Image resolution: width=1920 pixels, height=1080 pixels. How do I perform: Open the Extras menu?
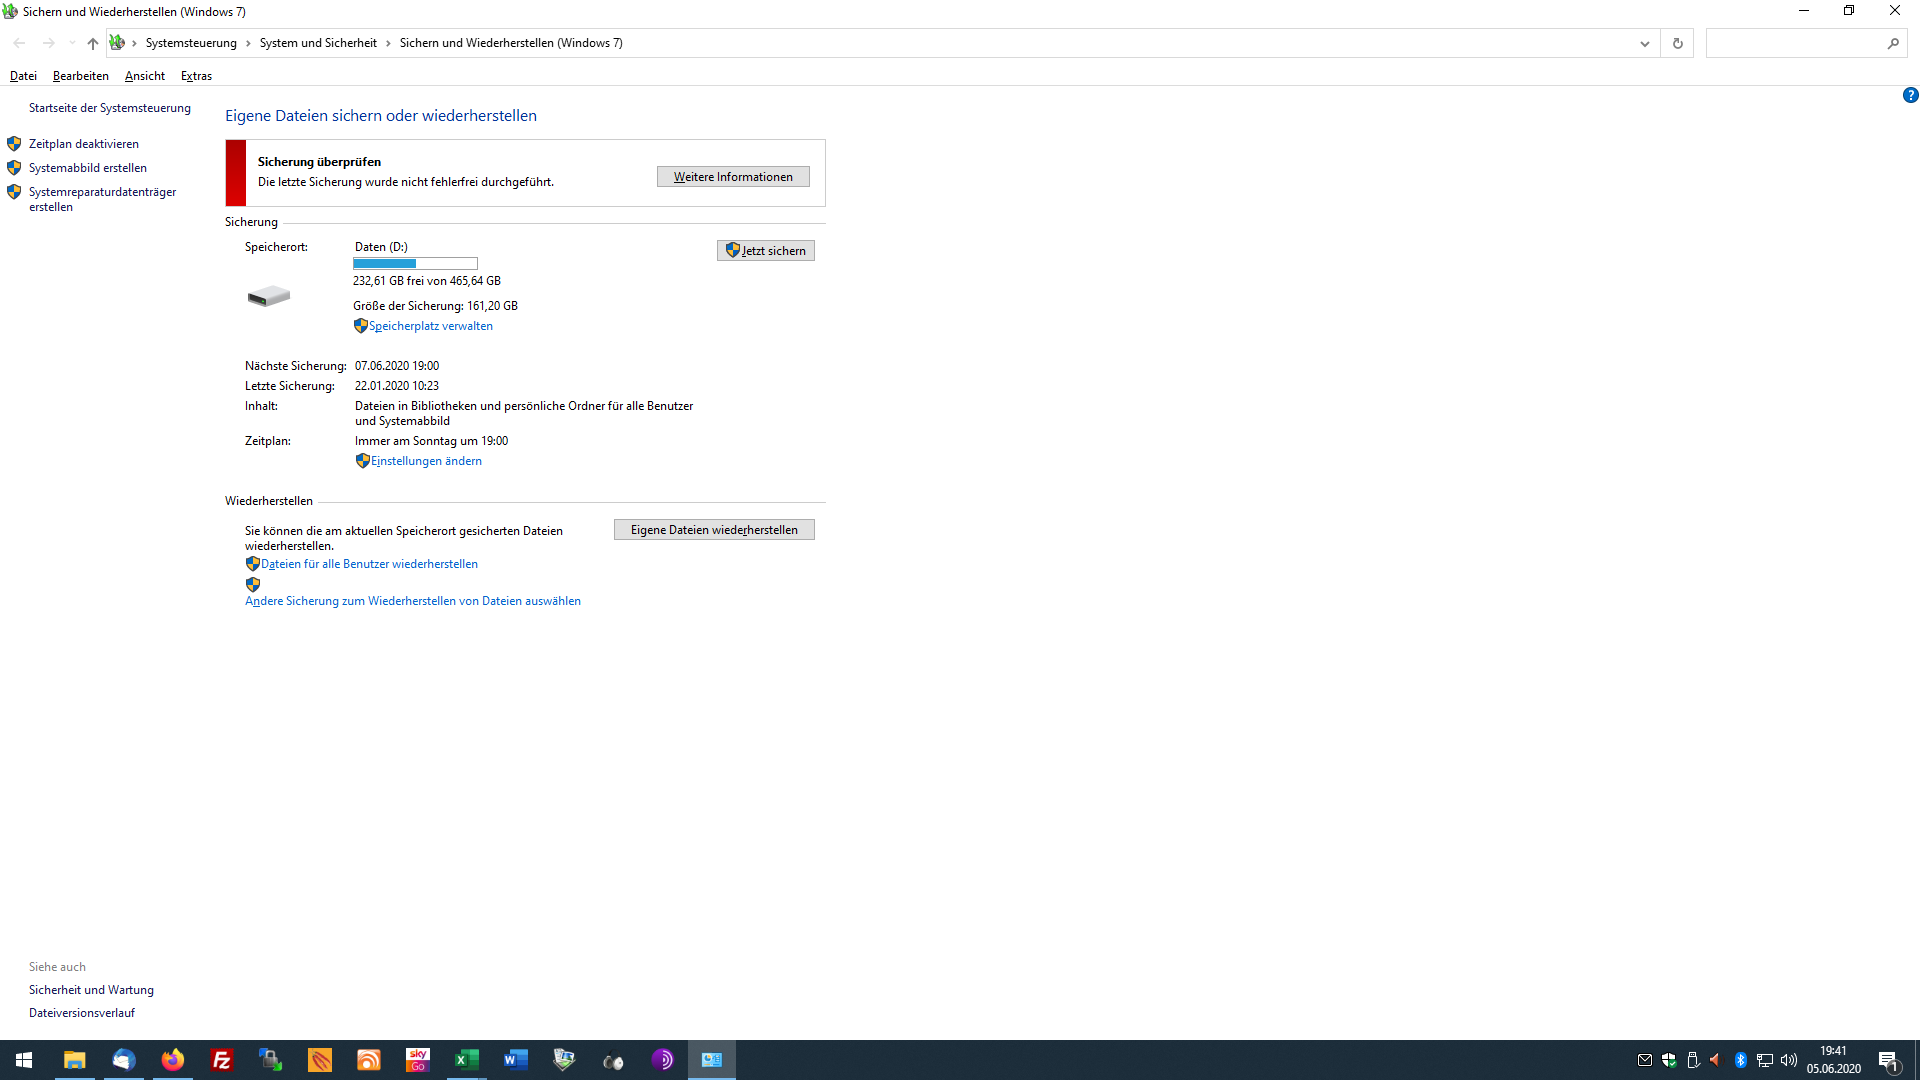click(196, 76)
